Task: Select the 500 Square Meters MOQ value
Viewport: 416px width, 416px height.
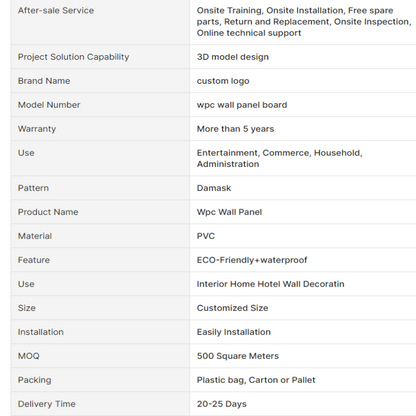Action: 238,356
